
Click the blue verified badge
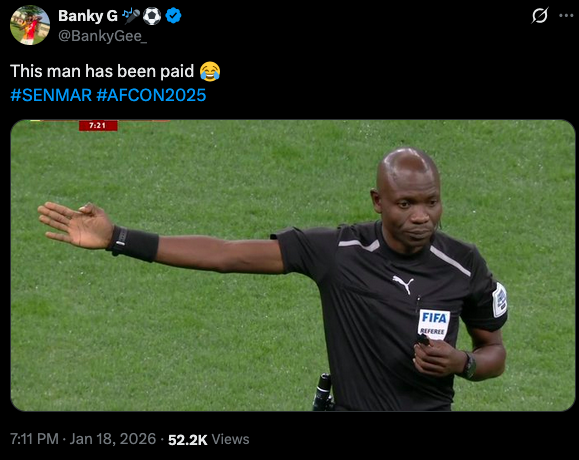coord(173,16)
